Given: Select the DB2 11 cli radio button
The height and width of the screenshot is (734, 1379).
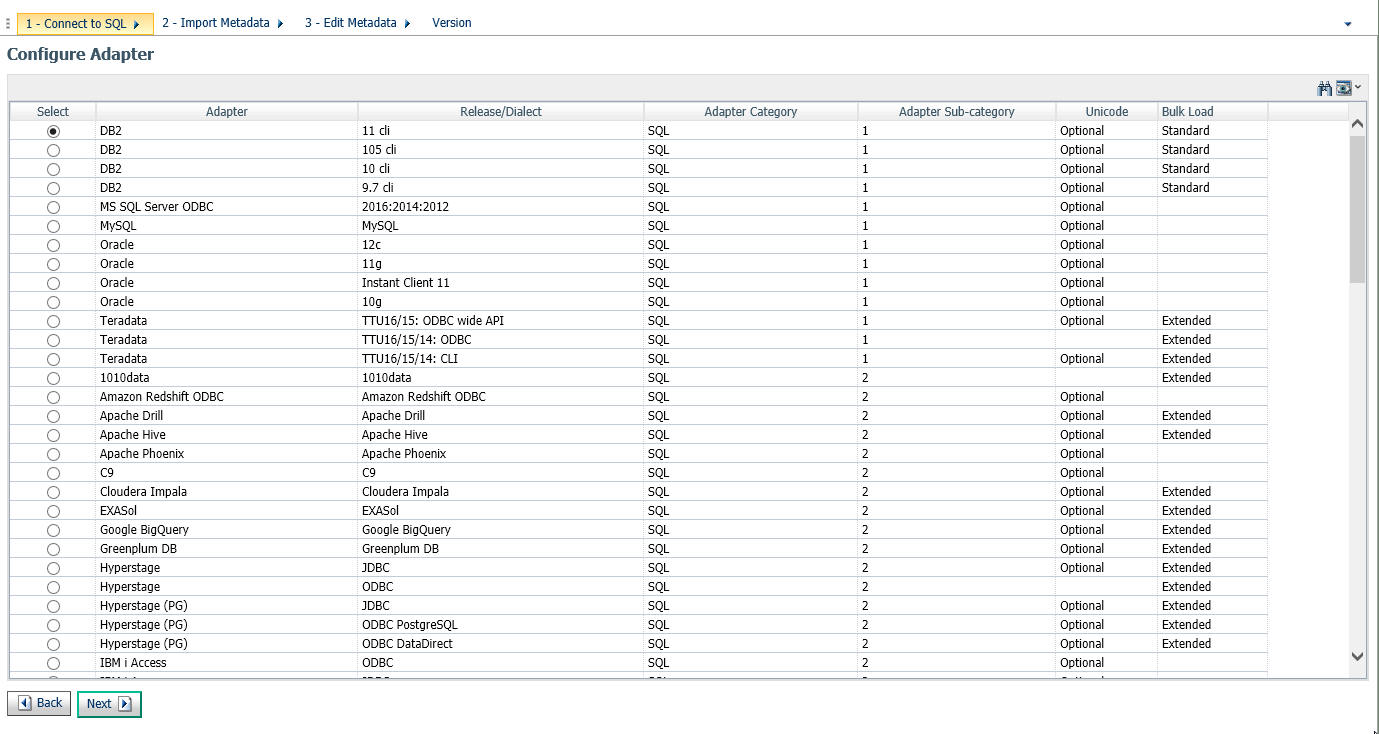Looking at the screenshot, I should tap(53, 131).
